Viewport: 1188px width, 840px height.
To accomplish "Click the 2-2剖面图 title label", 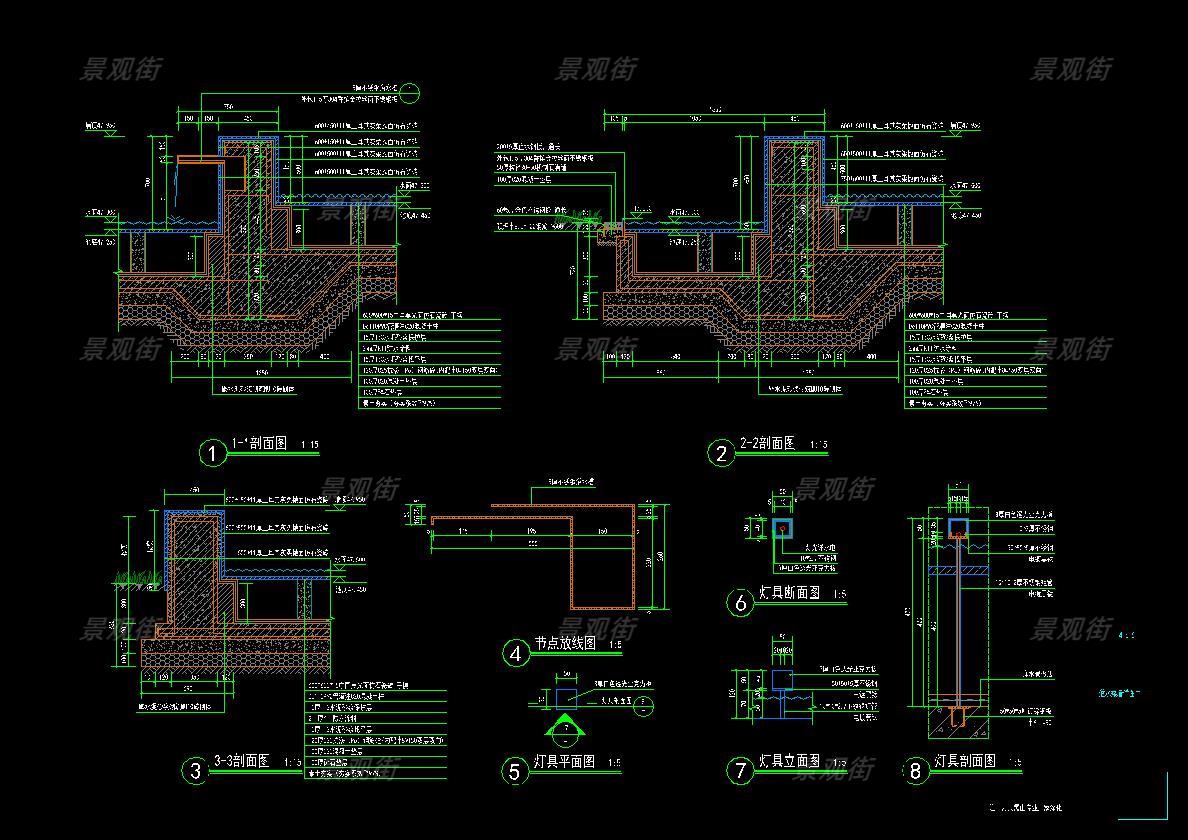I will pos(767,443).
